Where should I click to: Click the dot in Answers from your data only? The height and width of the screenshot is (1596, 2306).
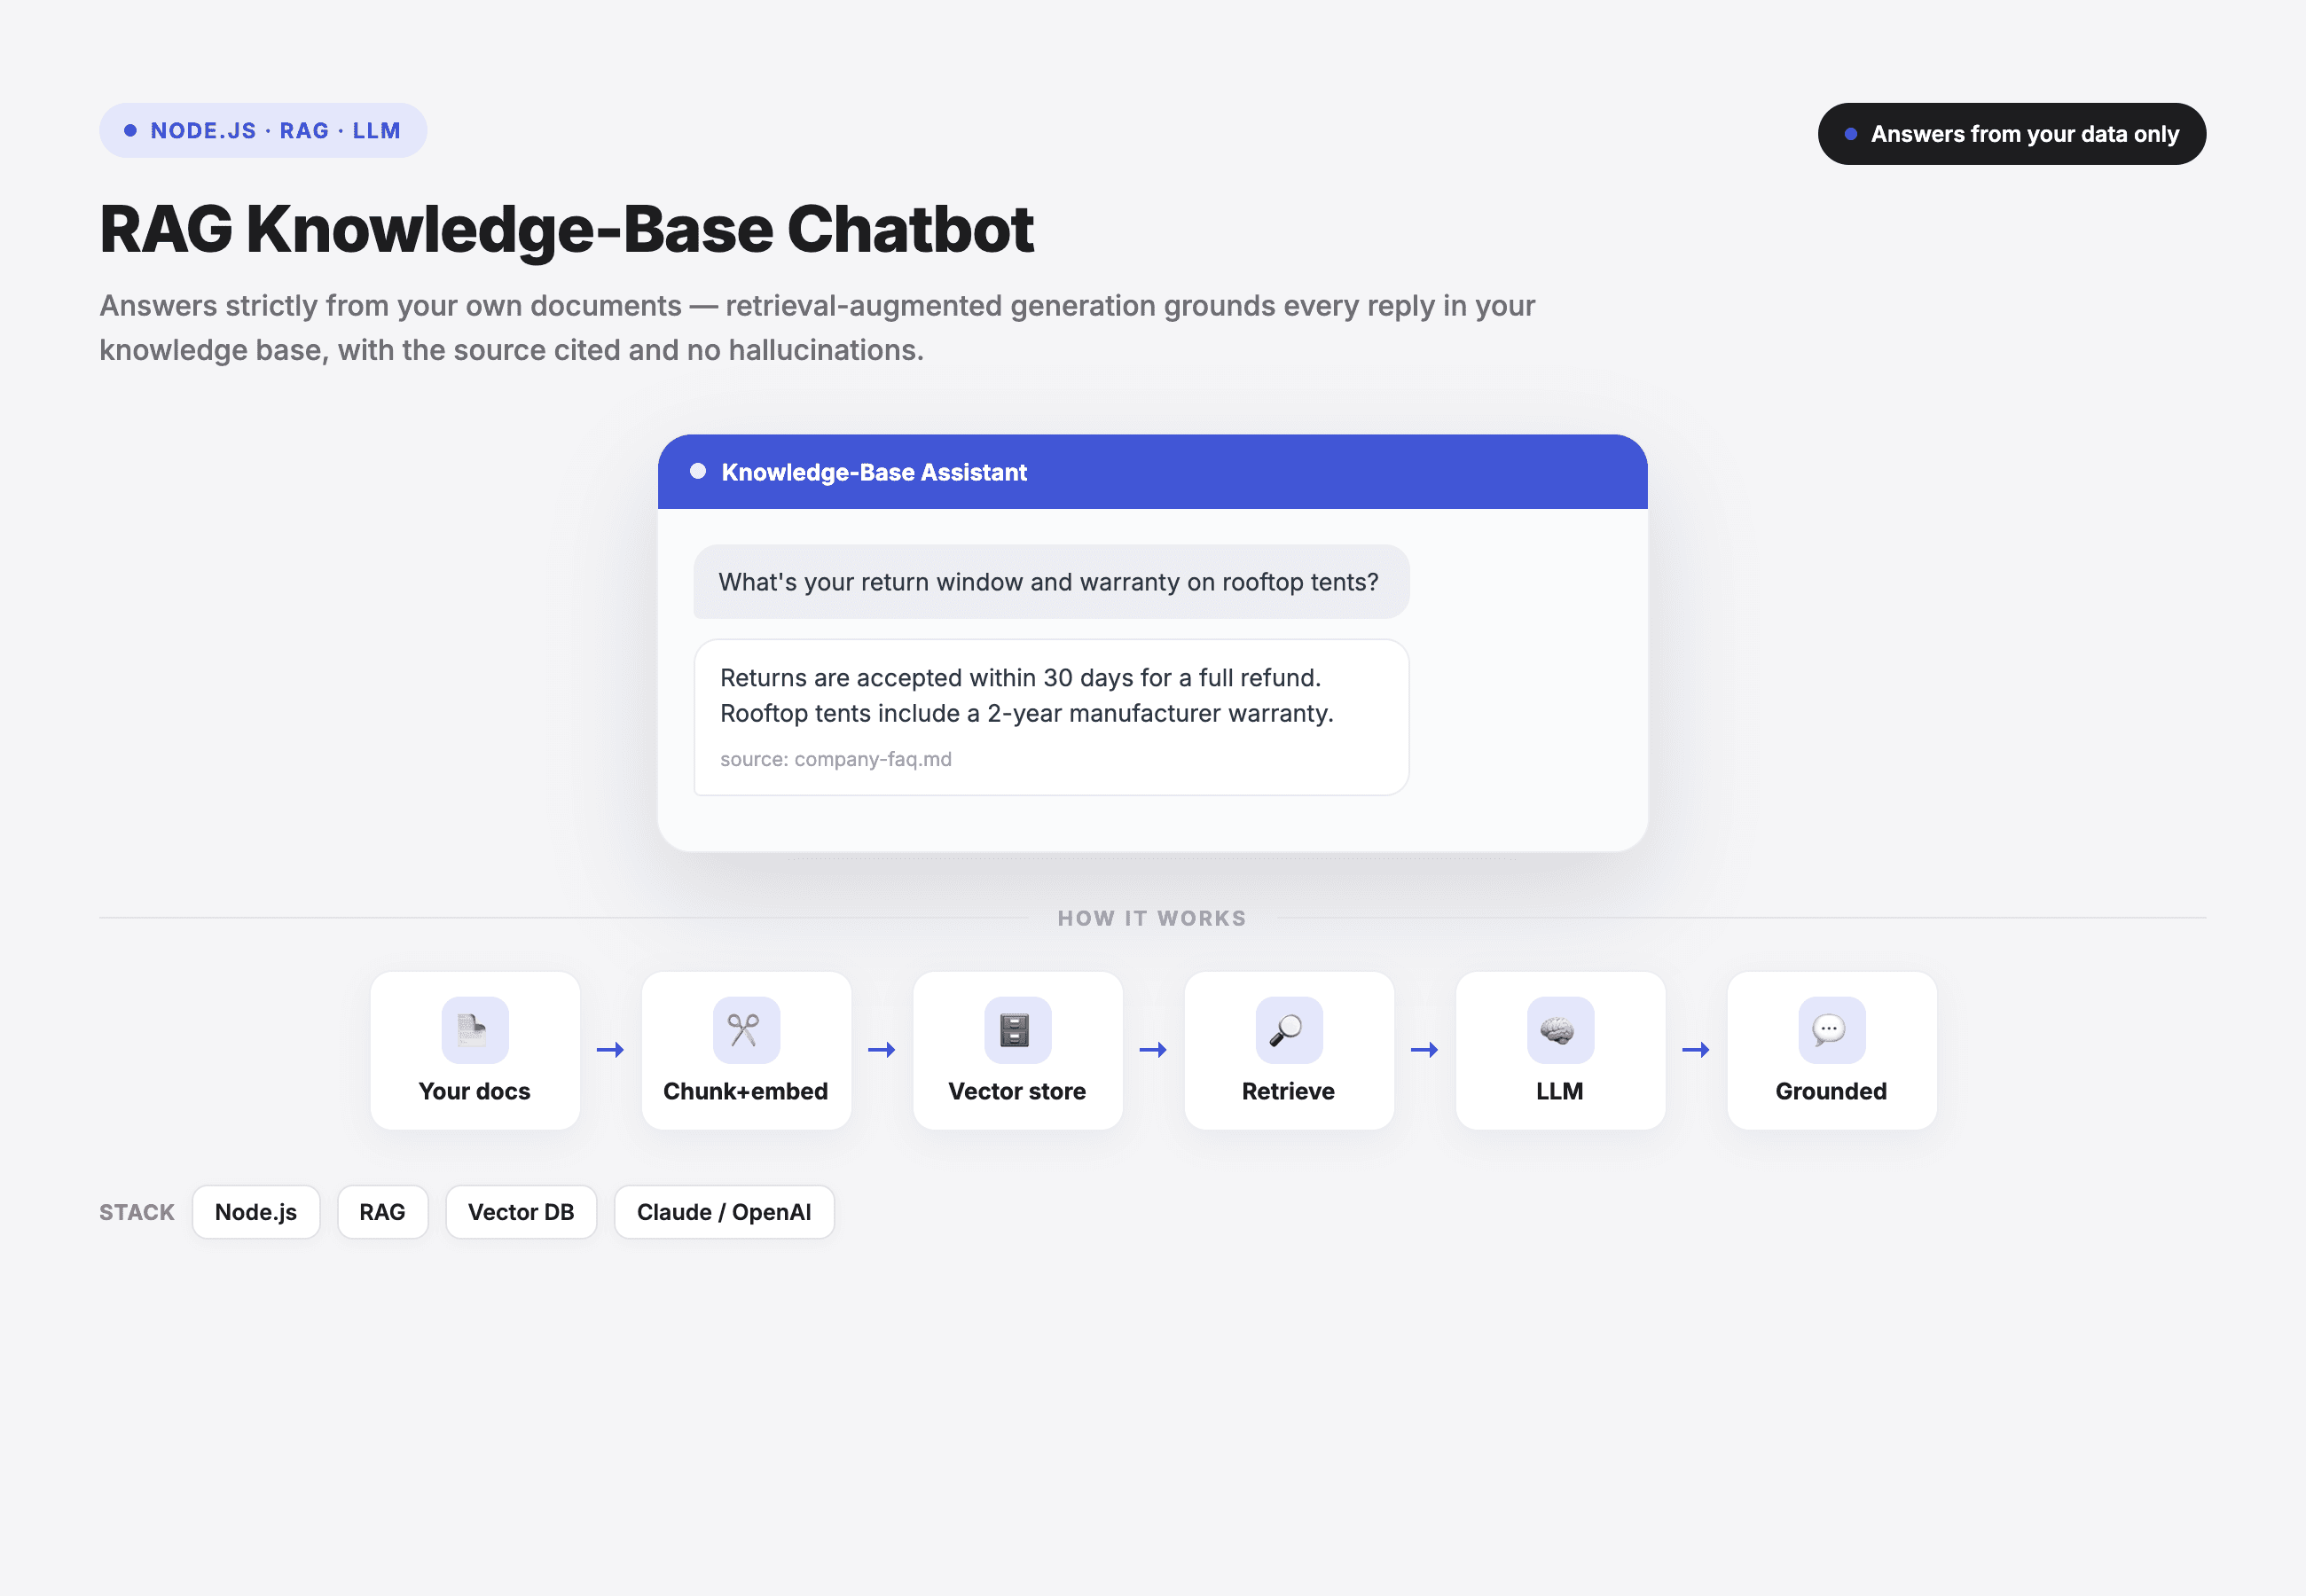coord(1851,134)
